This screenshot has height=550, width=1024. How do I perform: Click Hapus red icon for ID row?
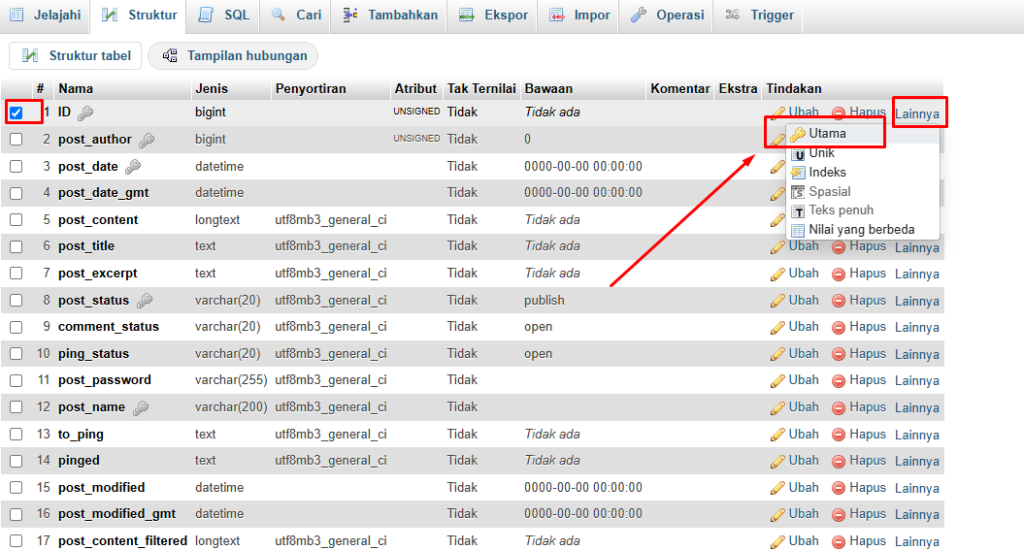click(839, 113)
